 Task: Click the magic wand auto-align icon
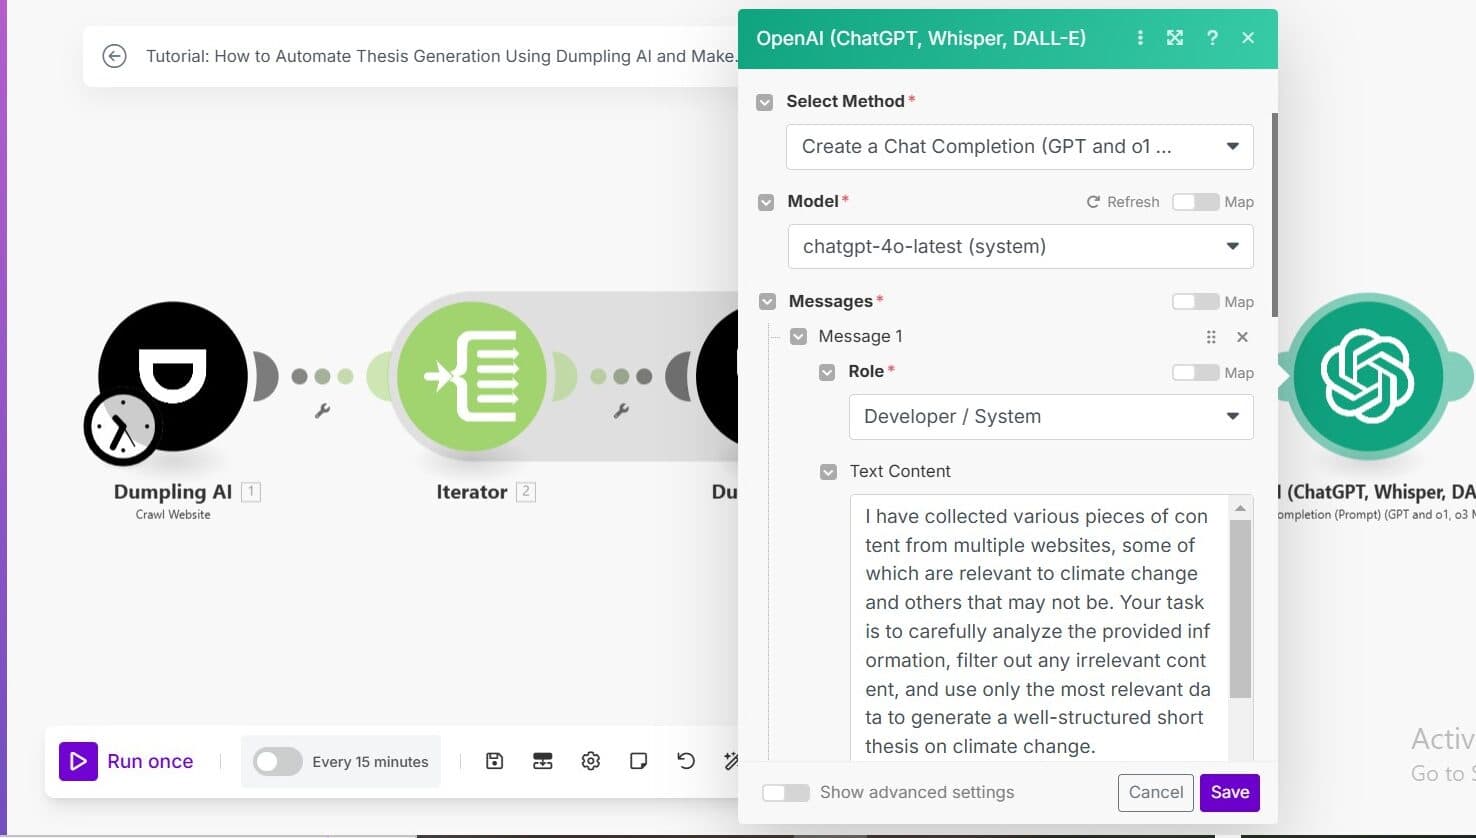(730, 761)
